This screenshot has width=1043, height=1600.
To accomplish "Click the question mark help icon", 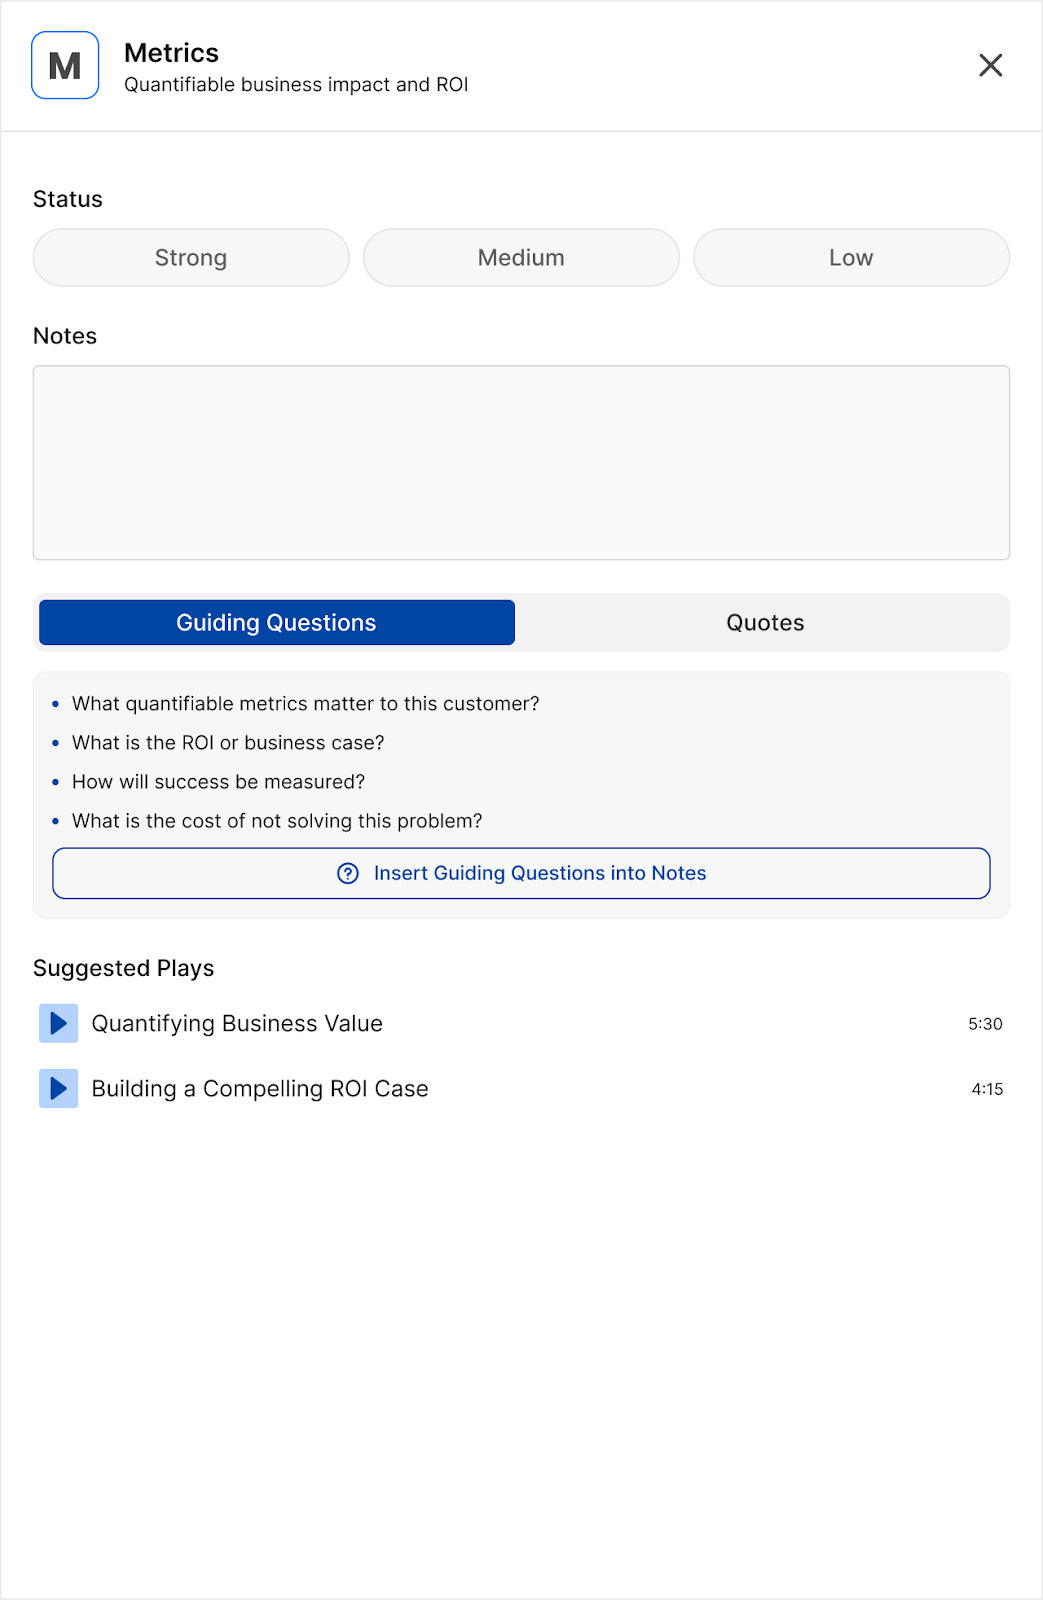I will point(348,874).
